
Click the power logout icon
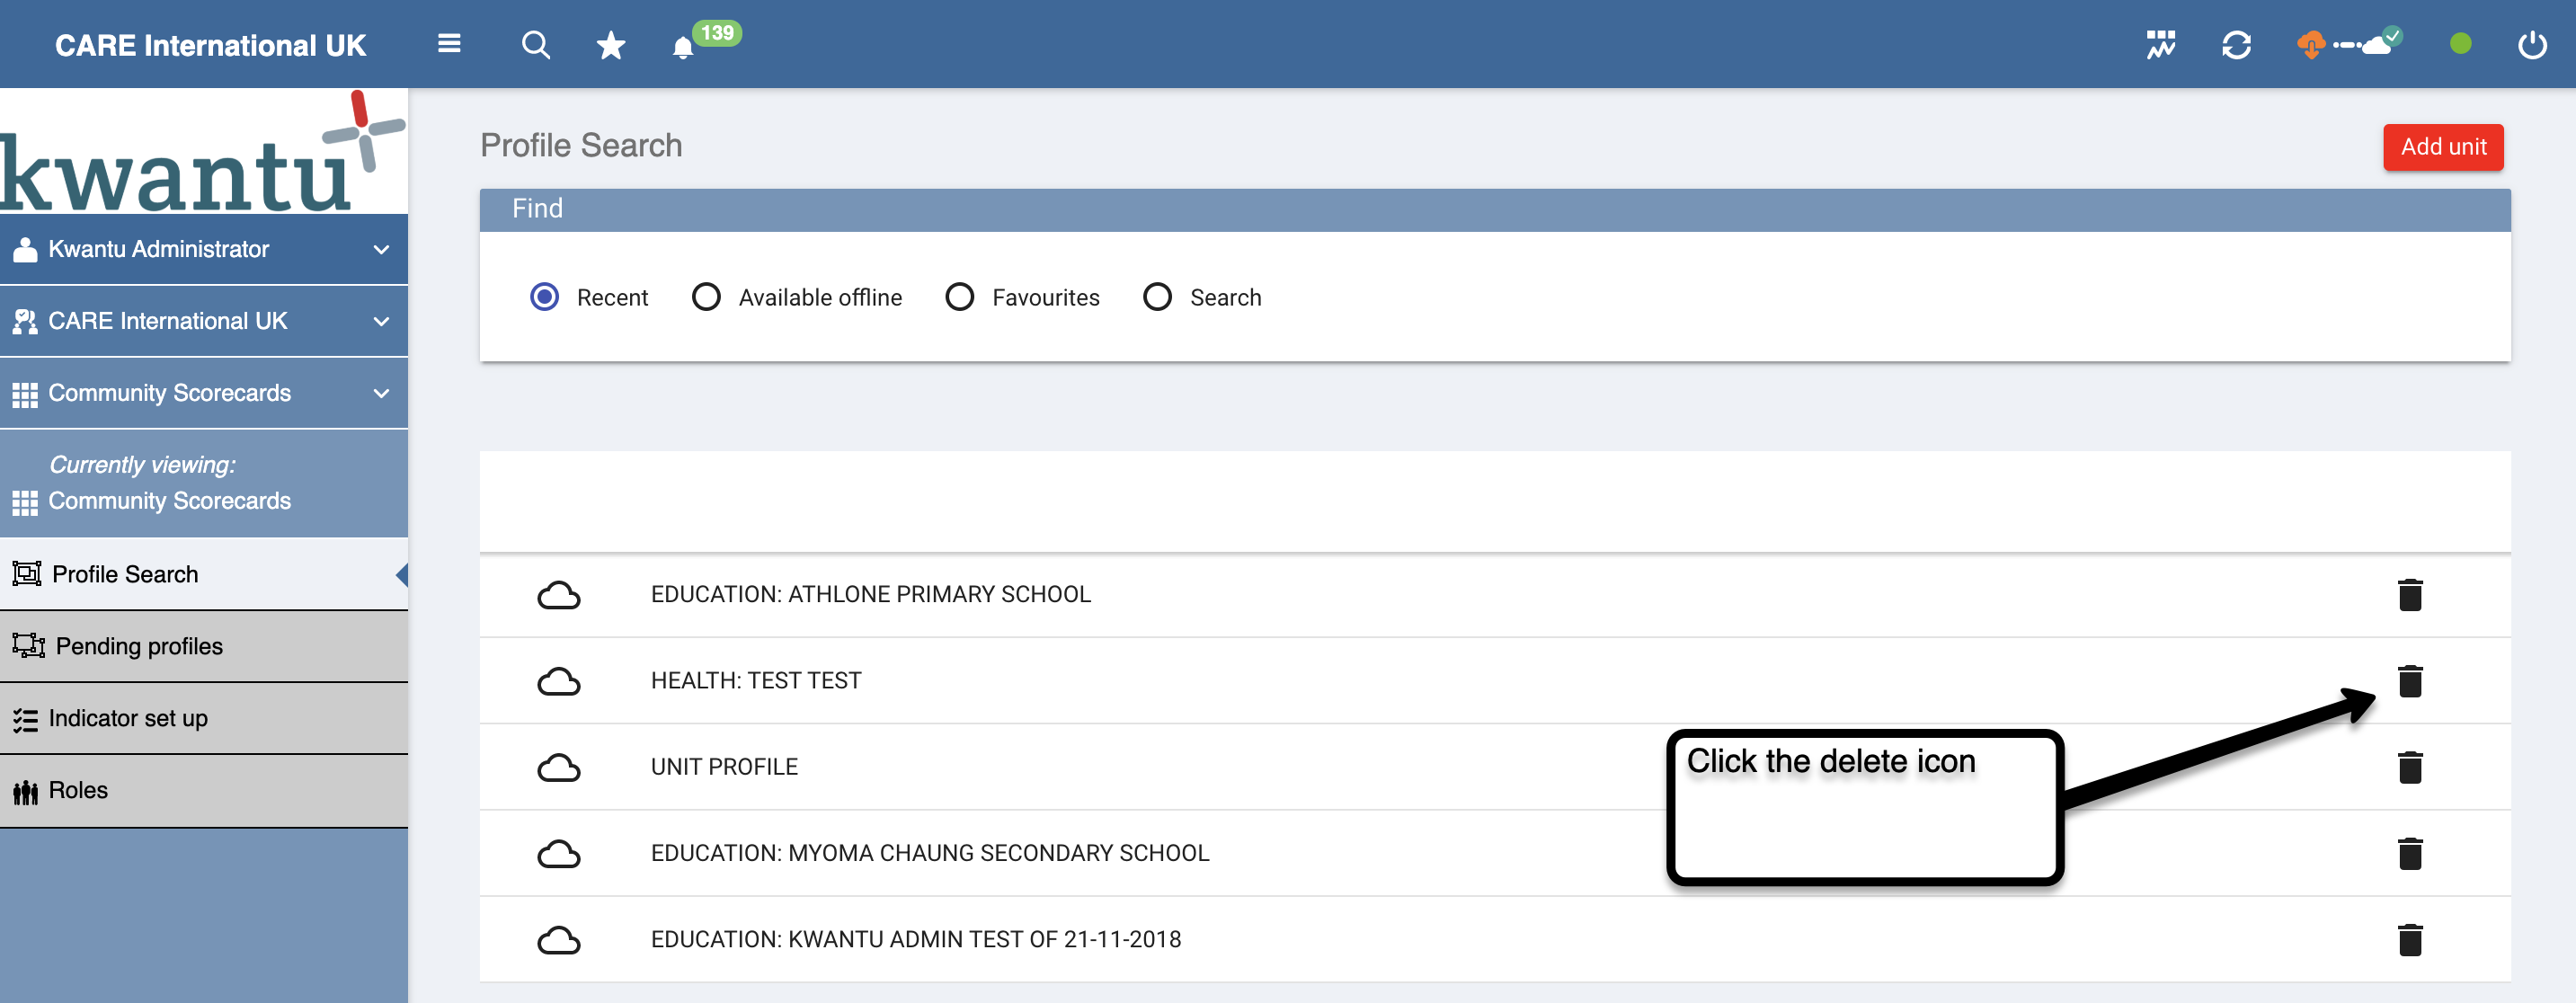(2531, 45)
